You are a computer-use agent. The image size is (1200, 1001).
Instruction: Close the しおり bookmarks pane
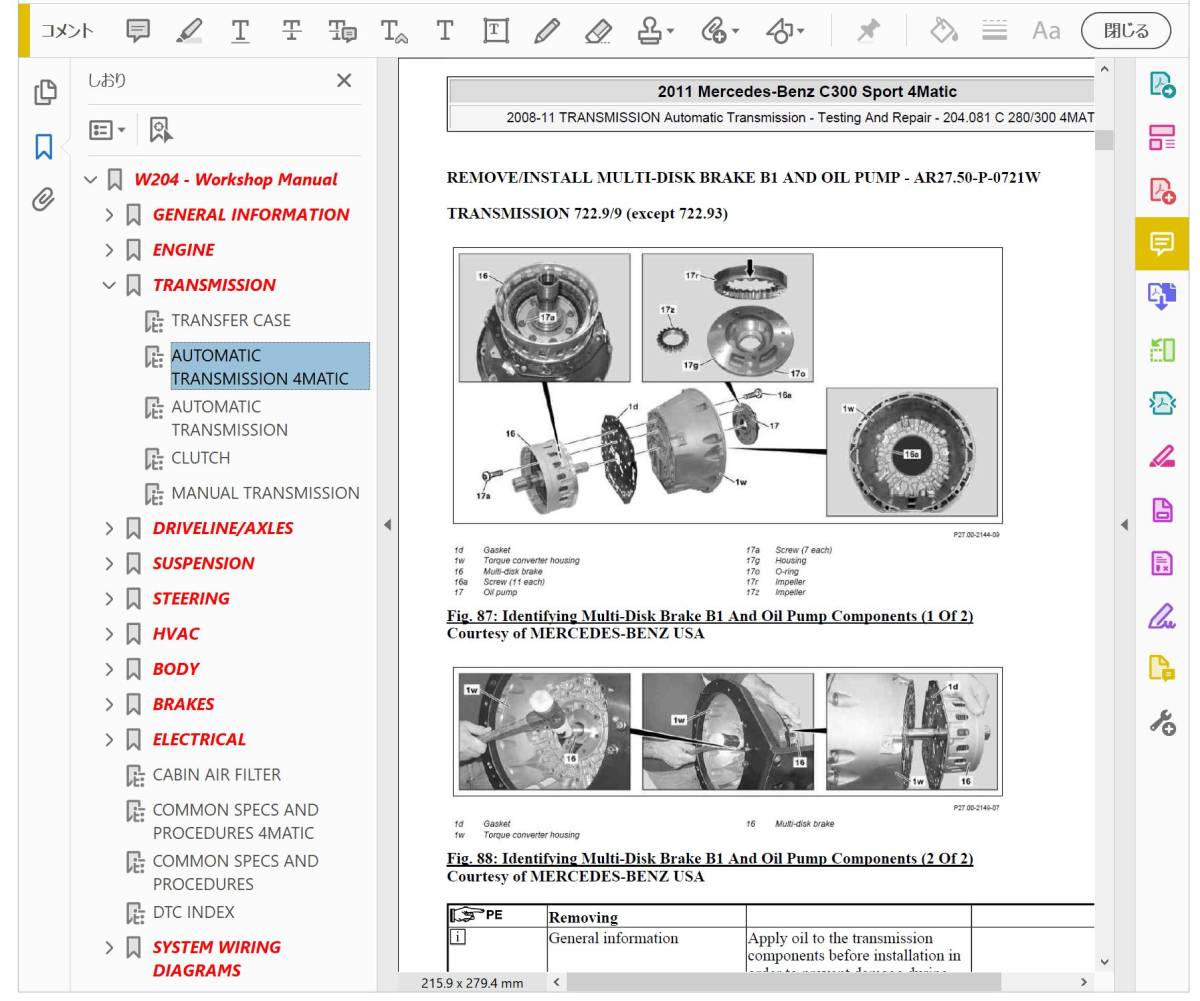[344, 81]
